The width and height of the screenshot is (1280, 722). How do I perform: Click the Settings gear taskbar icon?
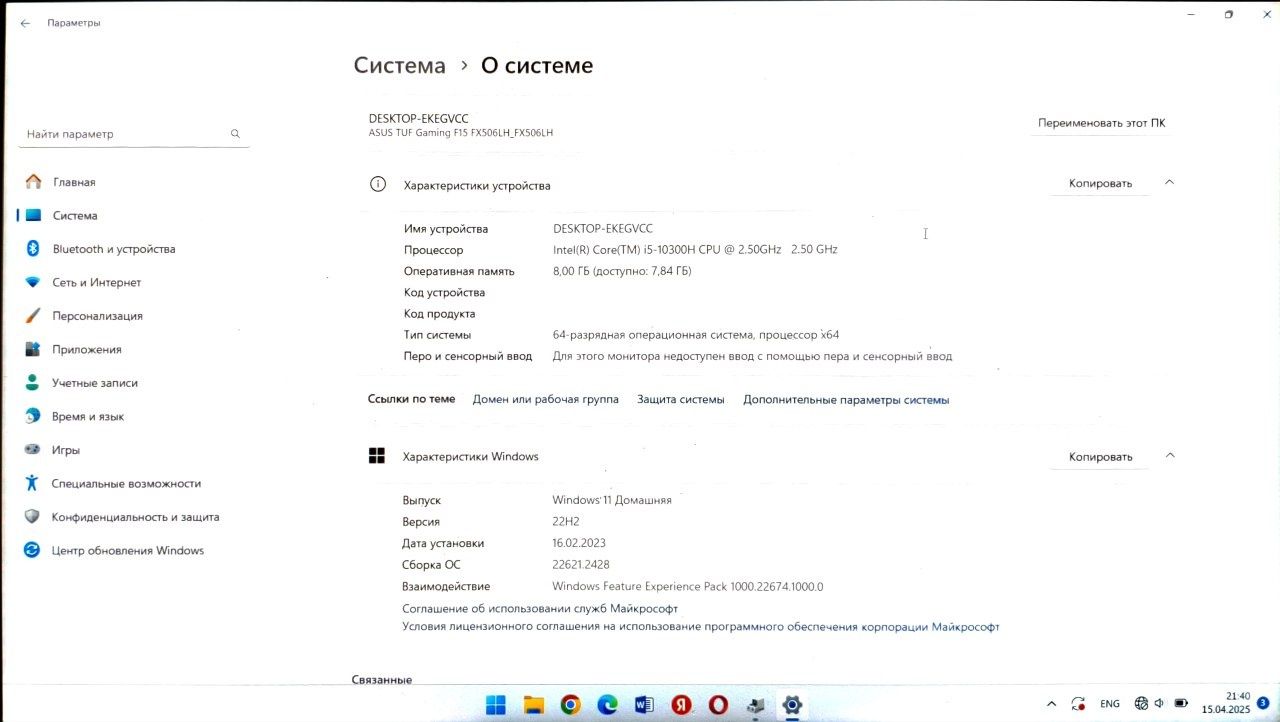pos(792,705)
